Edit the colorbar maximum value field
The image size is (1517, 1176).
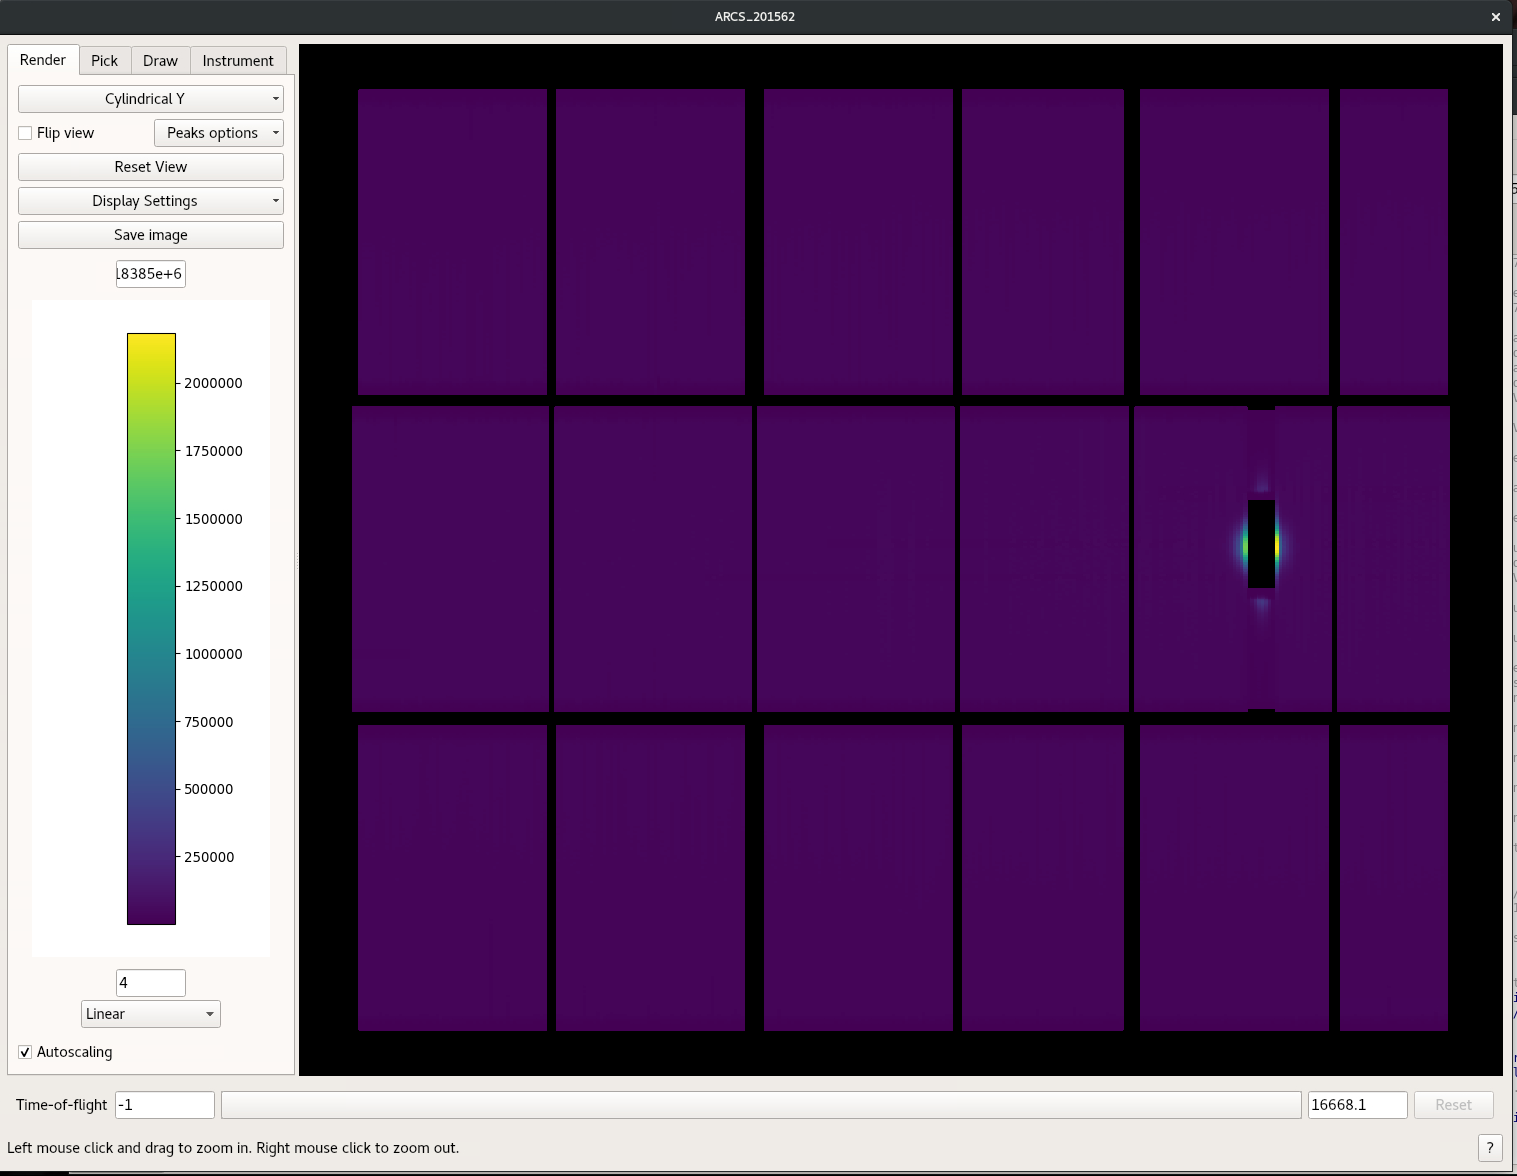click(x=151, y=274)
